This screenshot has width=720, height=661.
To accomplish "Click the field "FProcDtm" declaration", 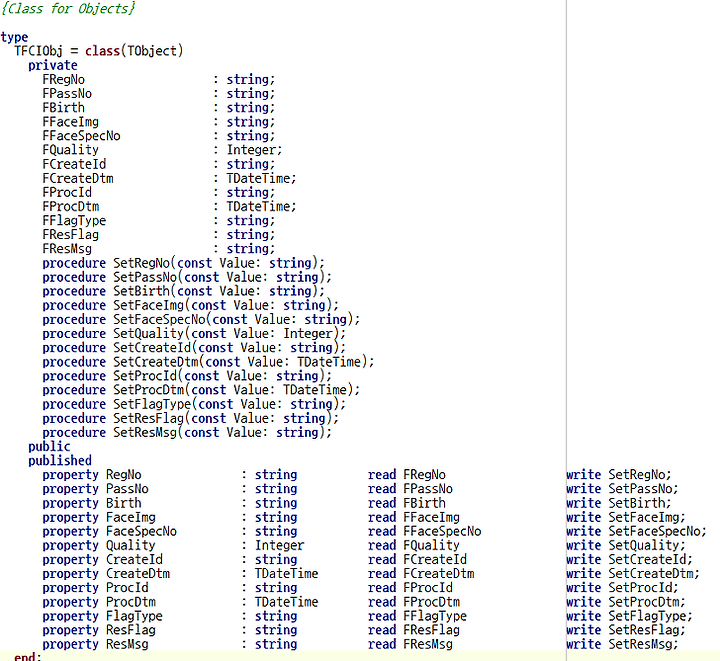I will (71, 207).
